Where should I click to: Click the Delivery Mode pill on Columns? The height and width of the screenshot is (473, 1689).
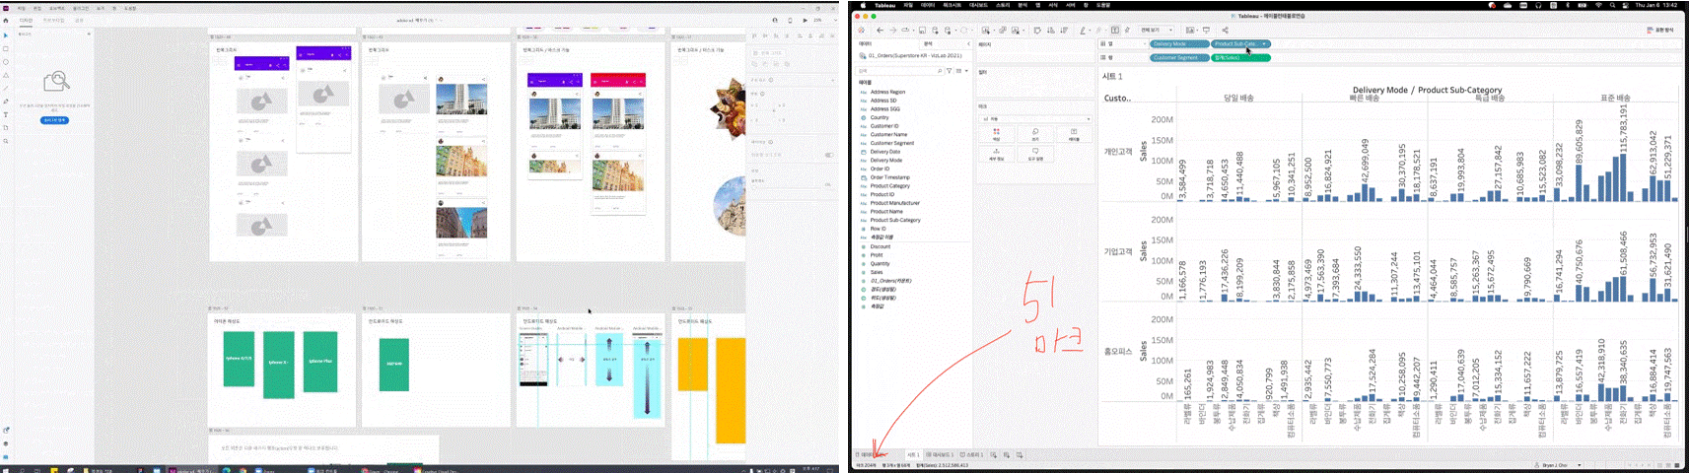pos(1180,44)
